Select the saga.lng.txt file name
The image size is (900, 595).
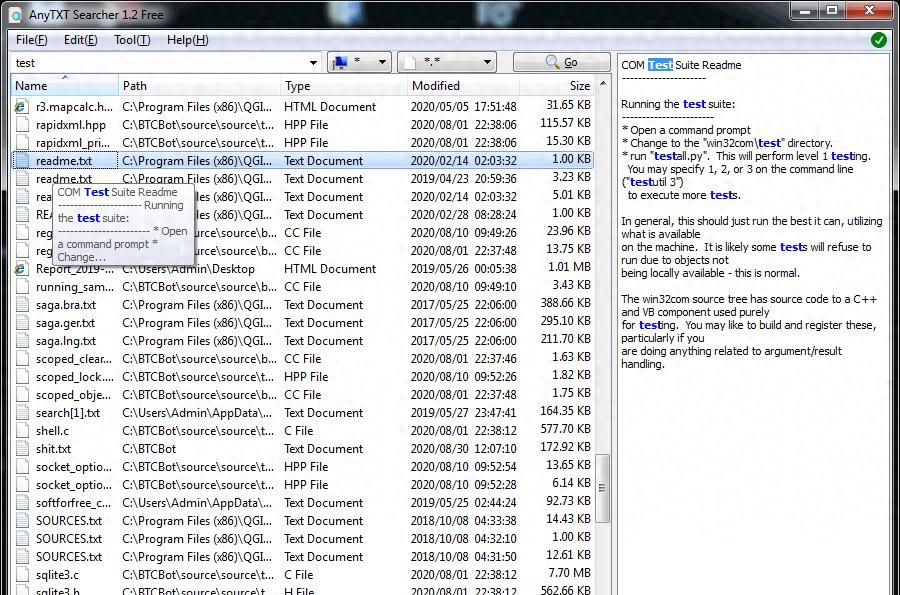point(66,341)
